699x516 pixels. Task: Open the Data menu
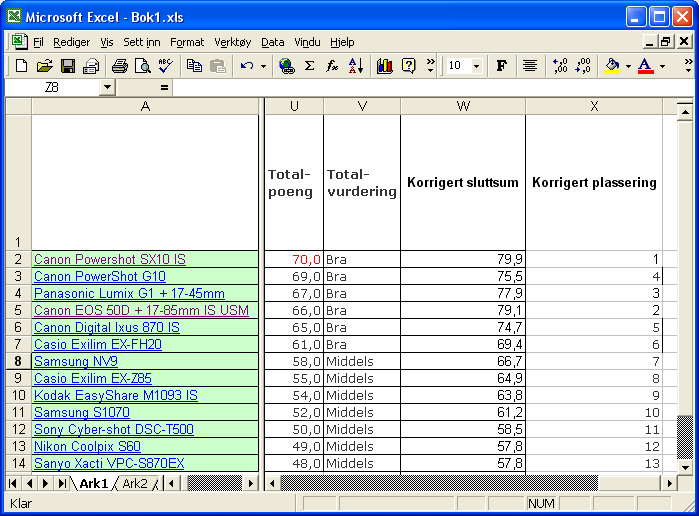click(272, 42)
